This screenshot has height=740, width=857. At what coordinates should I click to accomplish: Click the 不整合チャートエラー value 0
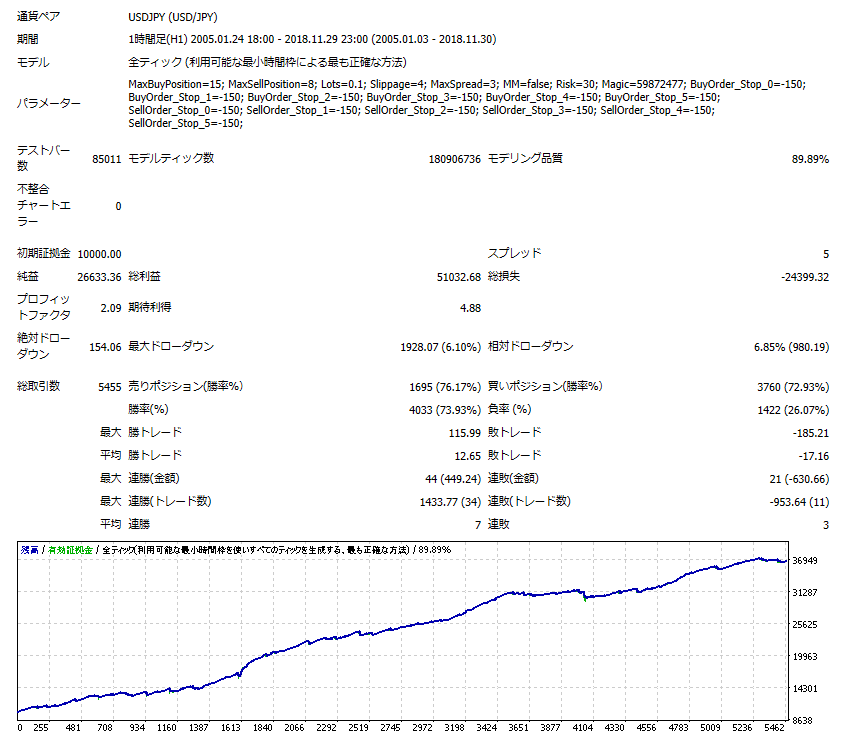click(x=118, y=207)
